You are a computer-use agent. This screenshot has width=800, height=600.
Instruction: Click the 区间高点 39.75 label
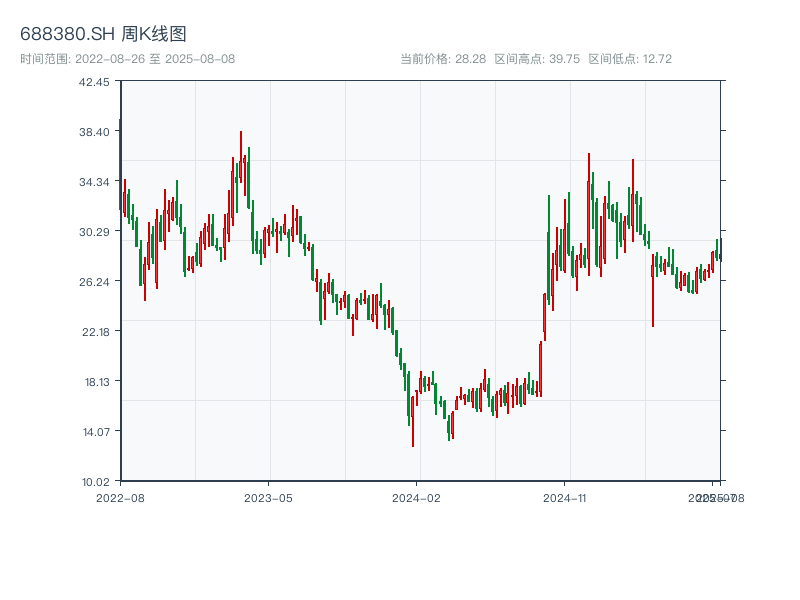(537, 59)
